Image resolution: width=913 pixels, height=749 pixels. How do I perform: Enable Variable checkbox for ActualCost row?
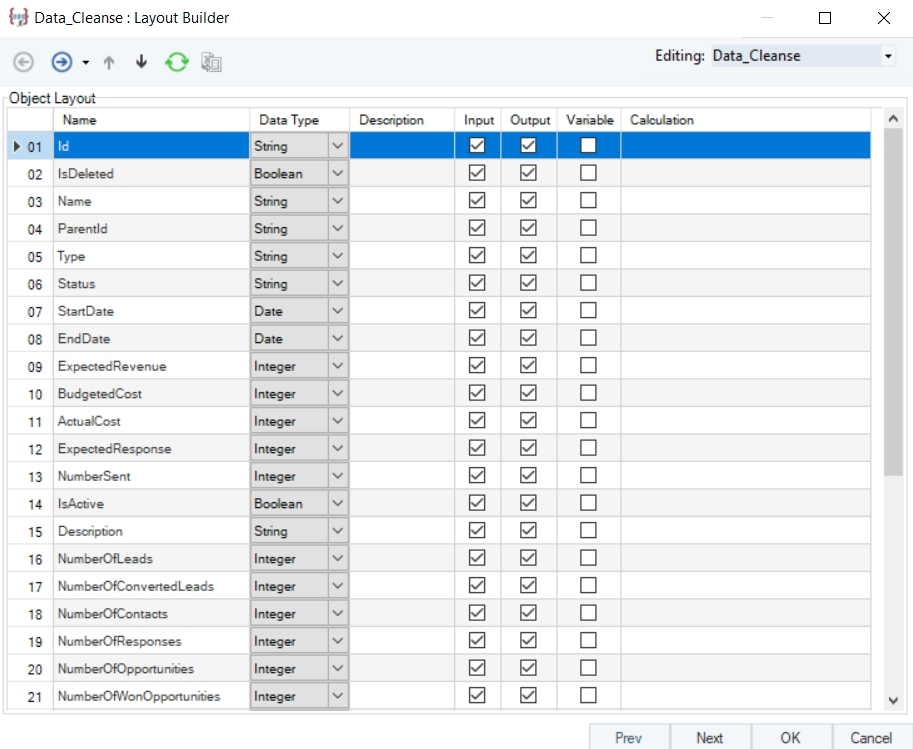pos(589,421)
